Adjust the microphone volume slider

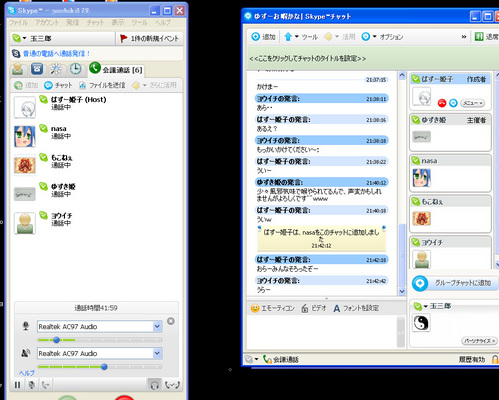[x=56, y=340]
